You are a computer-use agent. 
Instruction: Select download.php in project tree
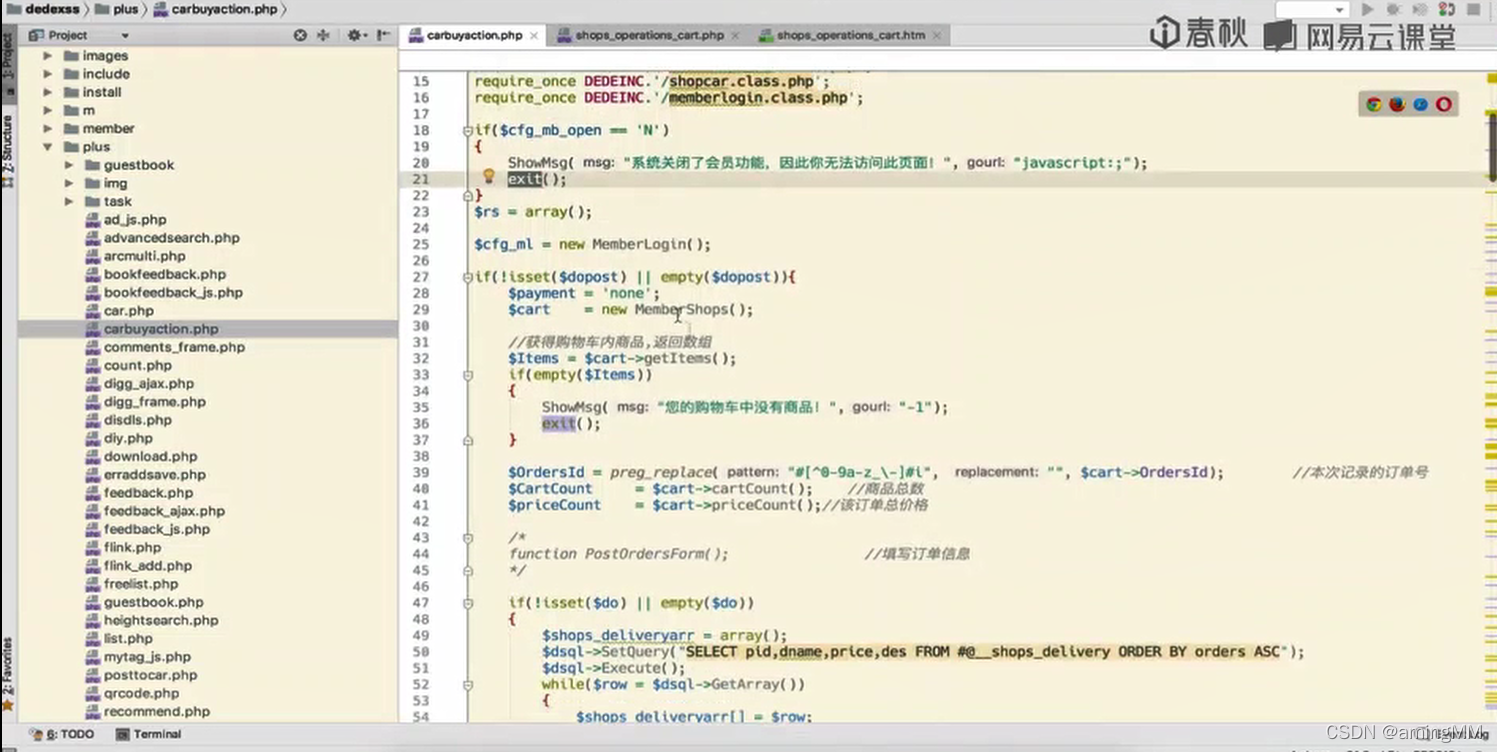pos(150,456)
